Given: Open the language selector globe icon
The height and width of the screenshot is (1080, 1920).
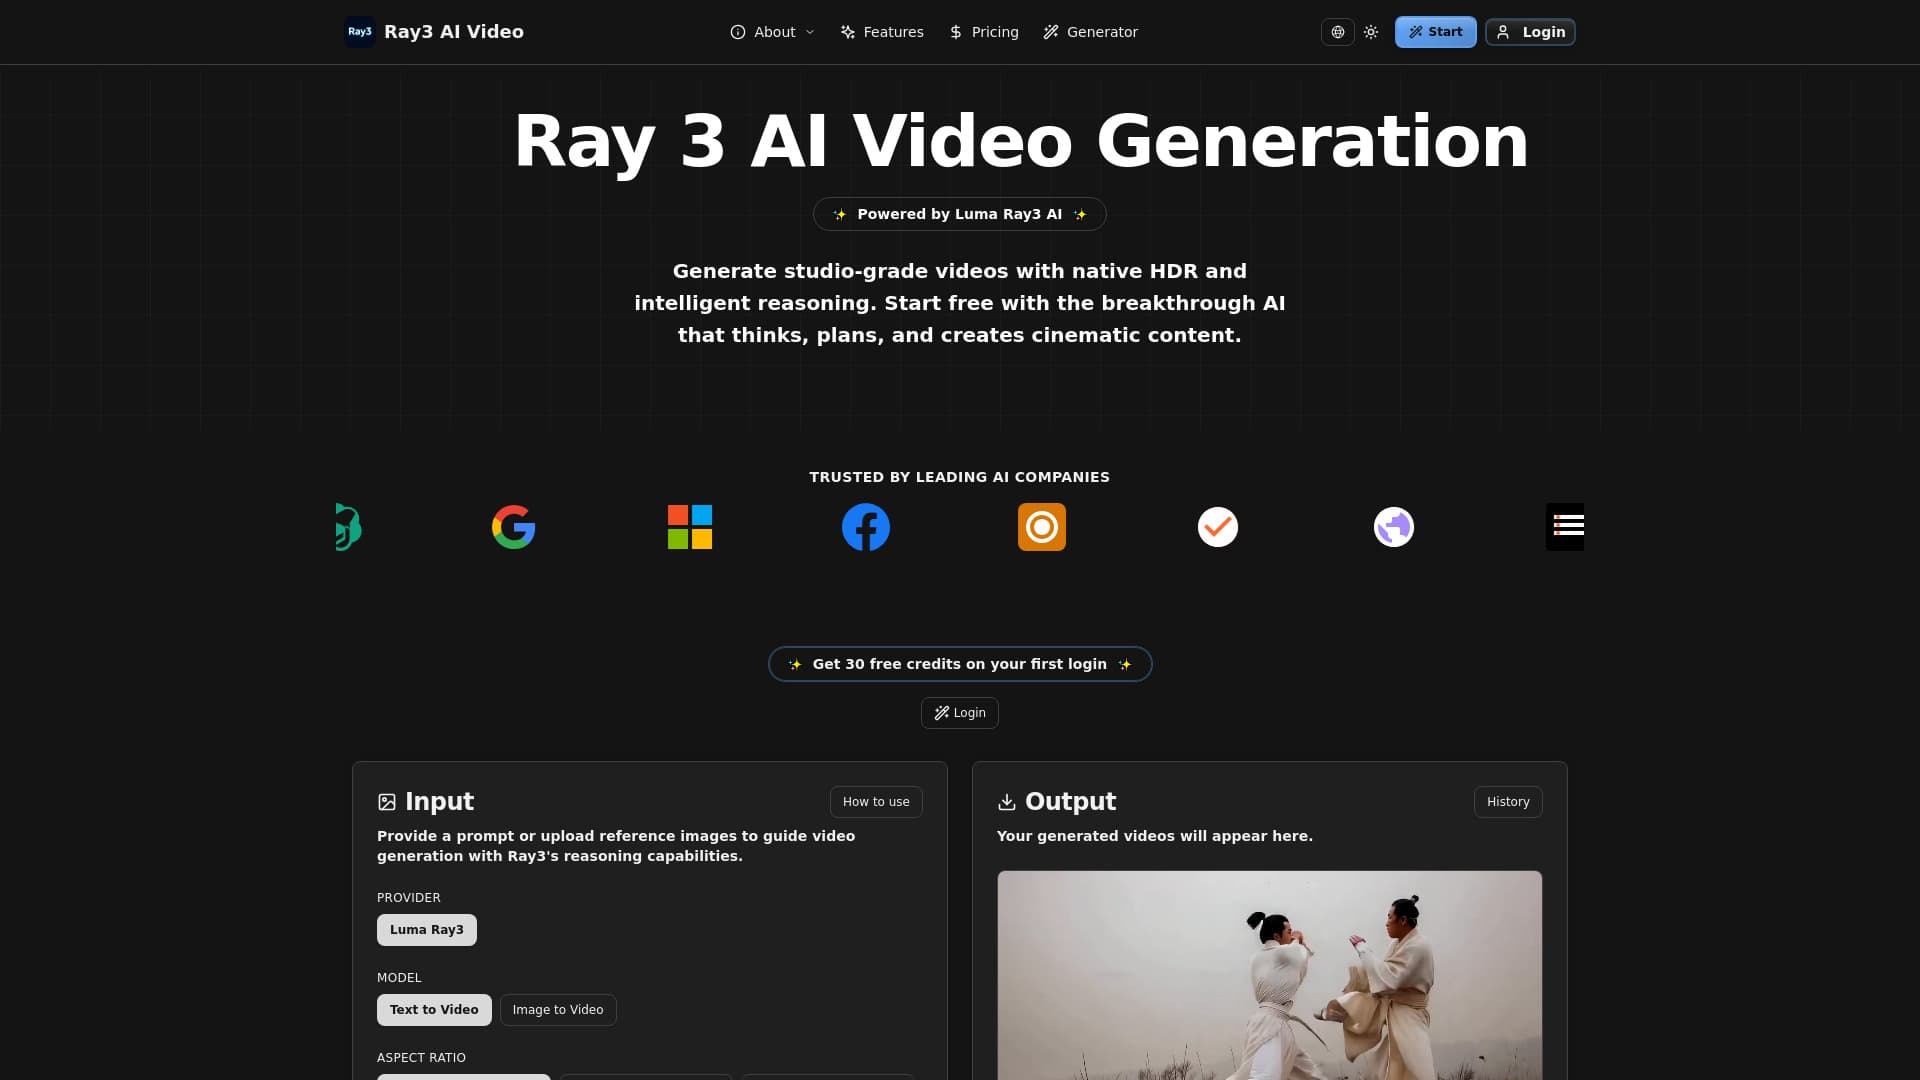Looking at the screenshot, I should (x=1338, y=31).
